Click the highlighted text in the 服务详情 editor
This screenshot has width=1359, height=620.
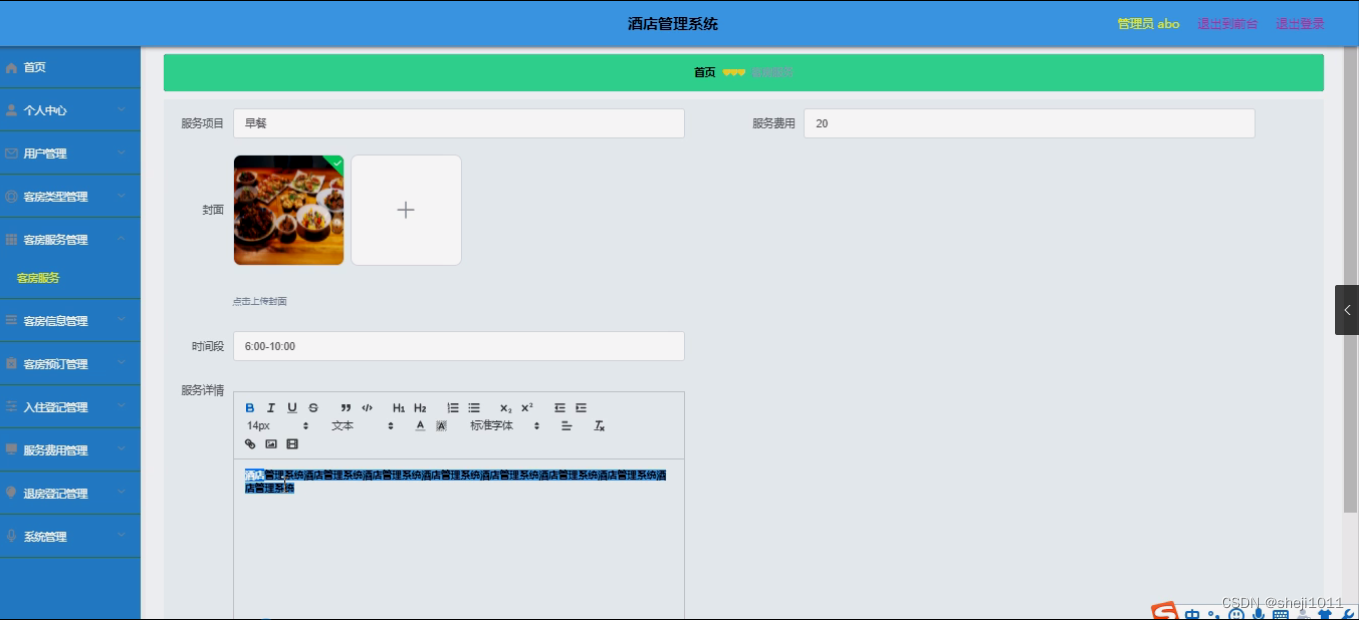coord(455,481)
